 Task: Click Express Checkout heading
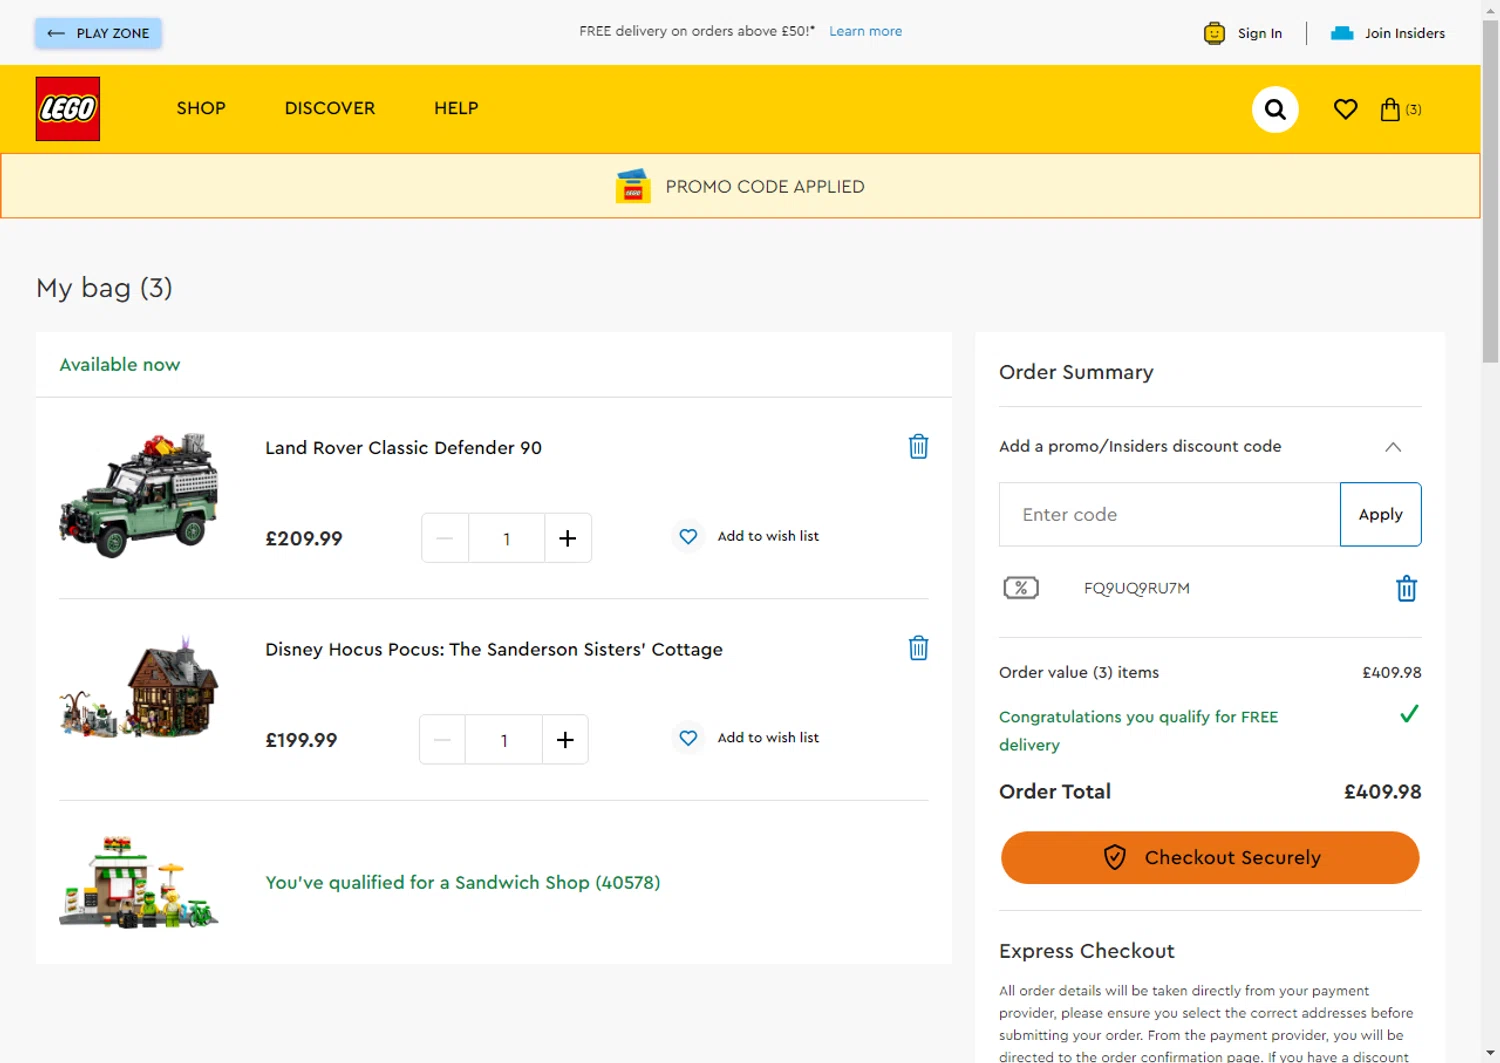coord(1087,951)
